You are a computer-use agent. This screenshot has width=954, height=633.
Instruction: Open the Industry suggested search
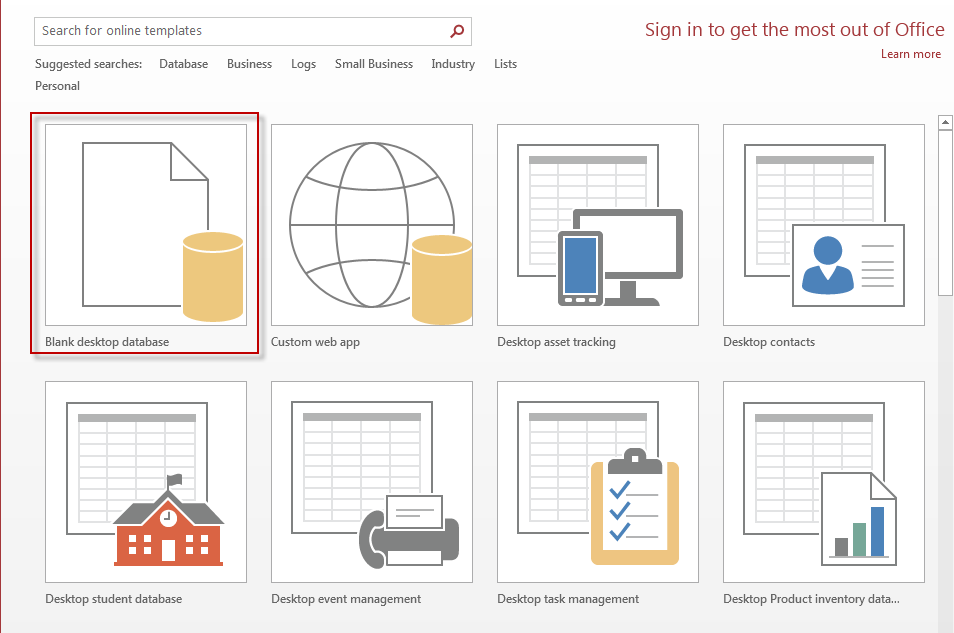pos(453,64)
